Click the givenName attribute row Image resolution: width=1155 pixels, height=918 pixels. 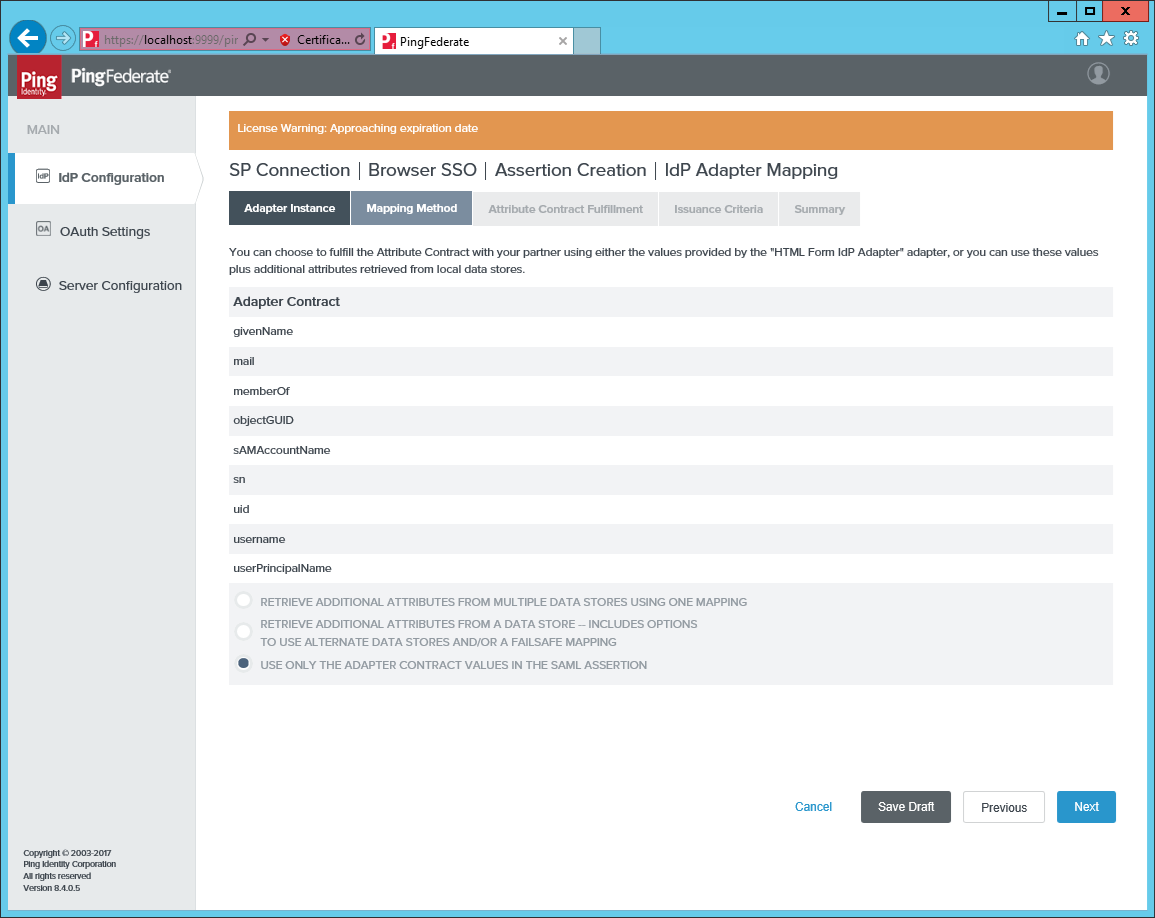coord(671,332)
